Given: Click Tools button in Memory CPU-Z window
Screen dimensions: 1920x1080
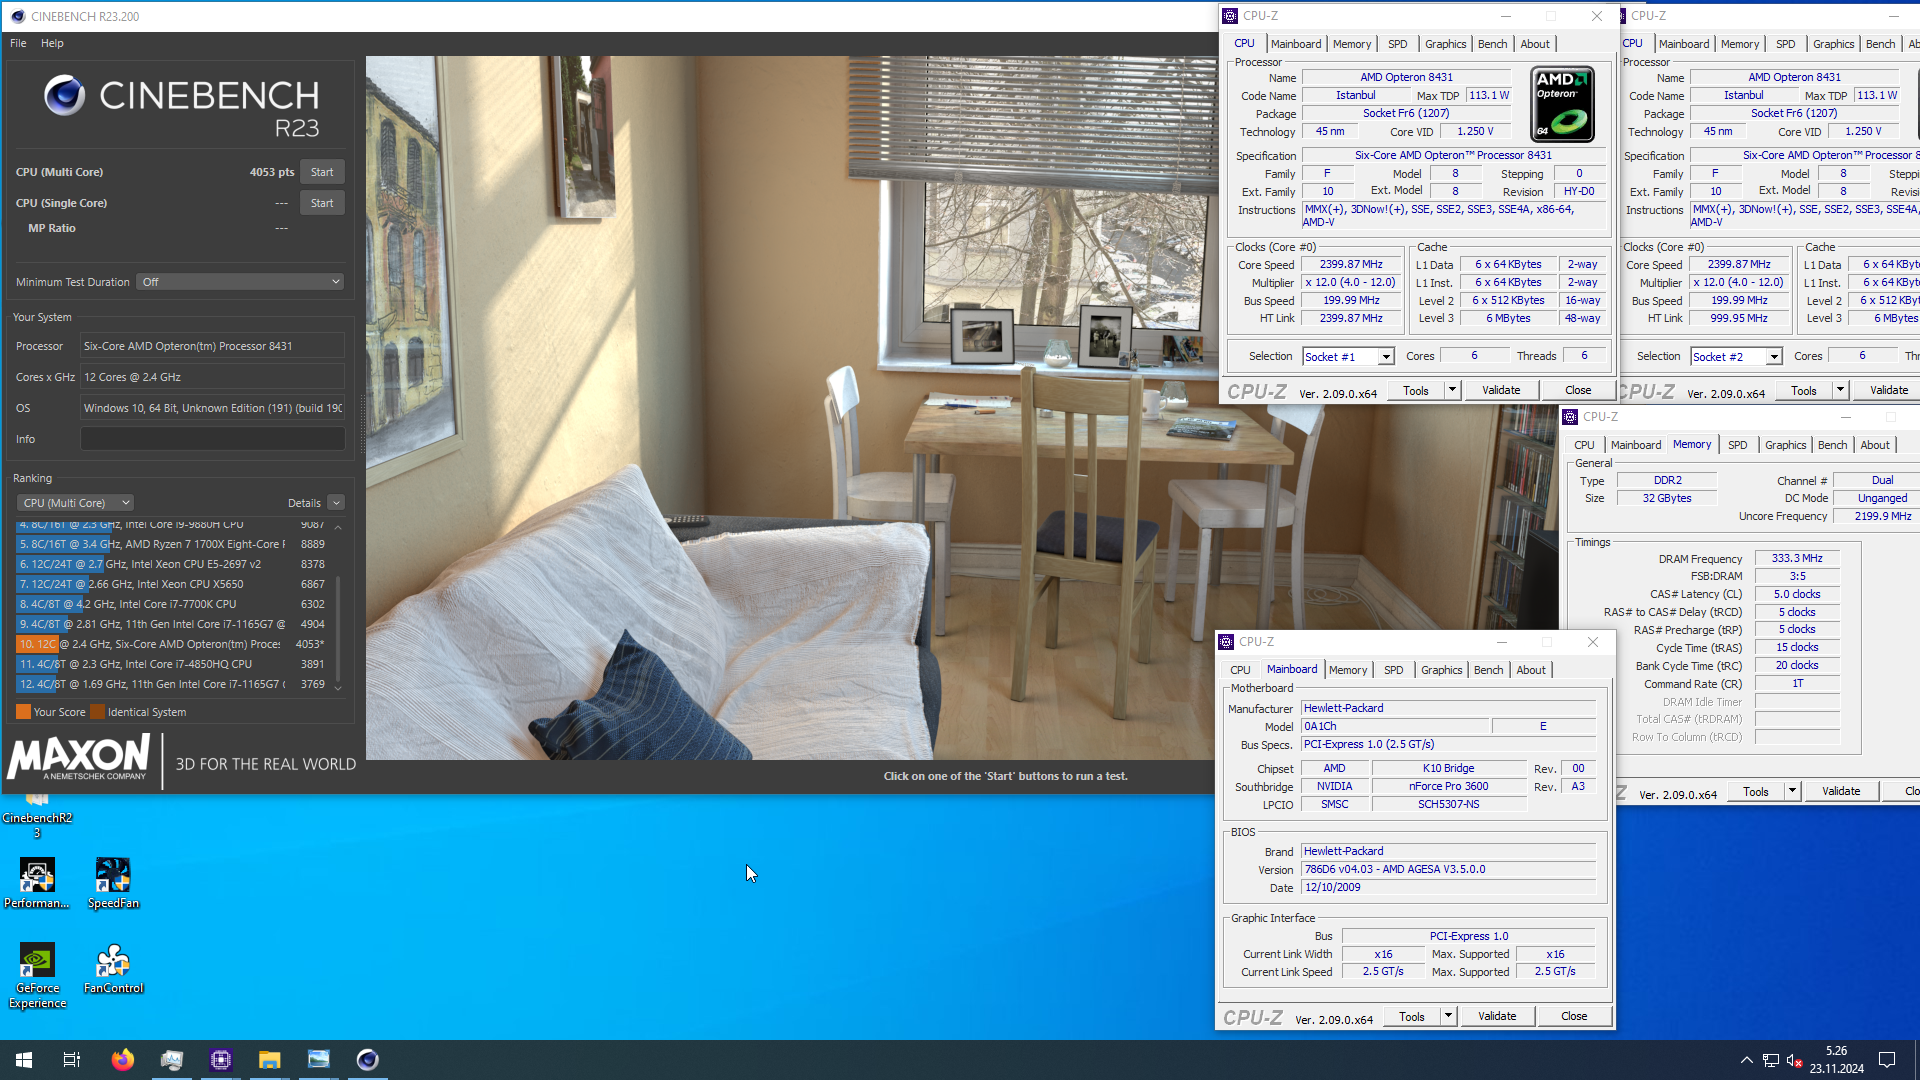Looking at the screenshot, I should [1755, 791].
